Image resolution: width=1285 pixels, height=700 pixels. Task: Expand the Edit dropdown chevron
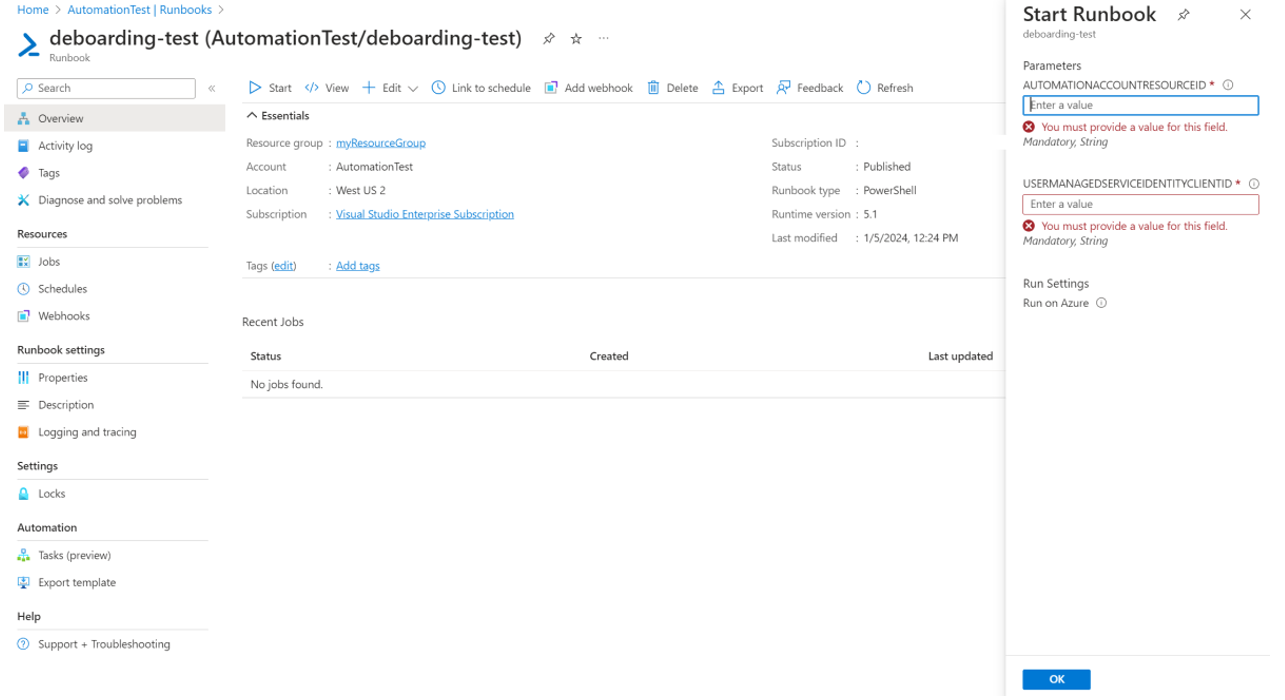click(413, 88)
